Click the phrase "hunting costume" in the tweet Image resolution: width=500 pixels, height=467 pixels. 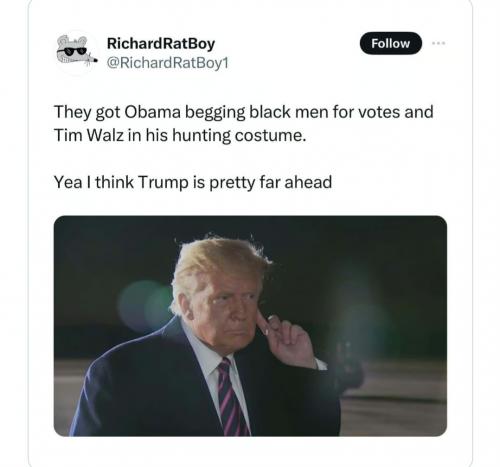[239, 136]
